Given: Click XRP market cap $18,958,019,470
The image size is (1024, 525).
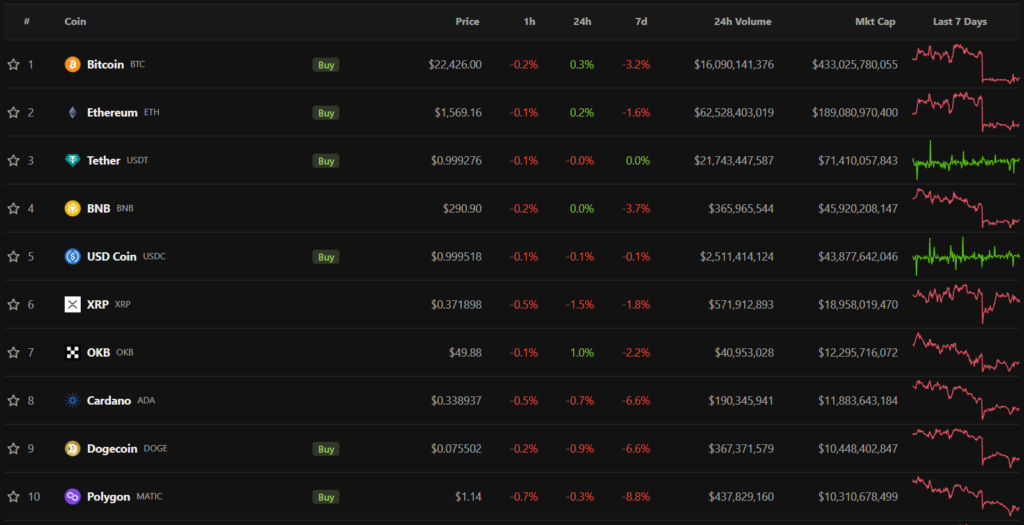Looking at the screenshot, I should click(858, 304).
